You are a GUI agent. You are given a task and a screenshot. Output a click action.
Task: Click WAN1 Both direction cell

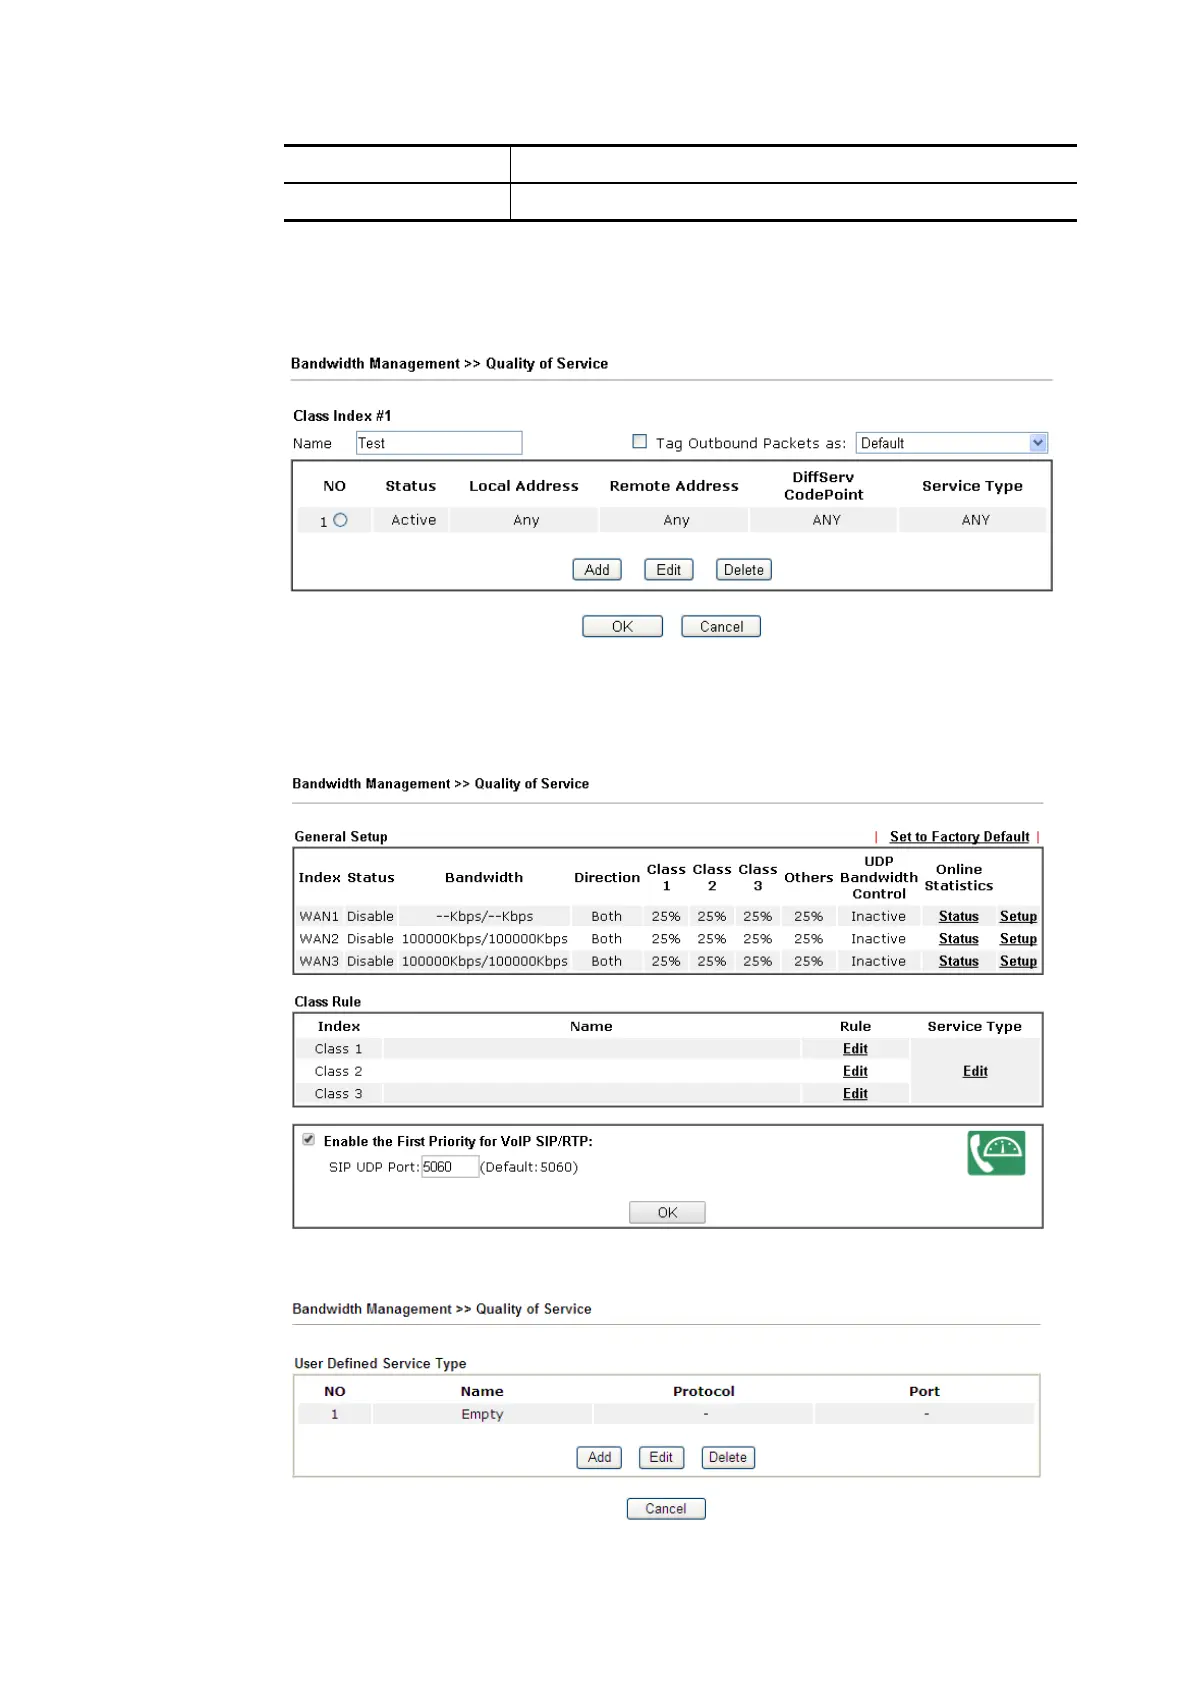click(x=606, y=916)
